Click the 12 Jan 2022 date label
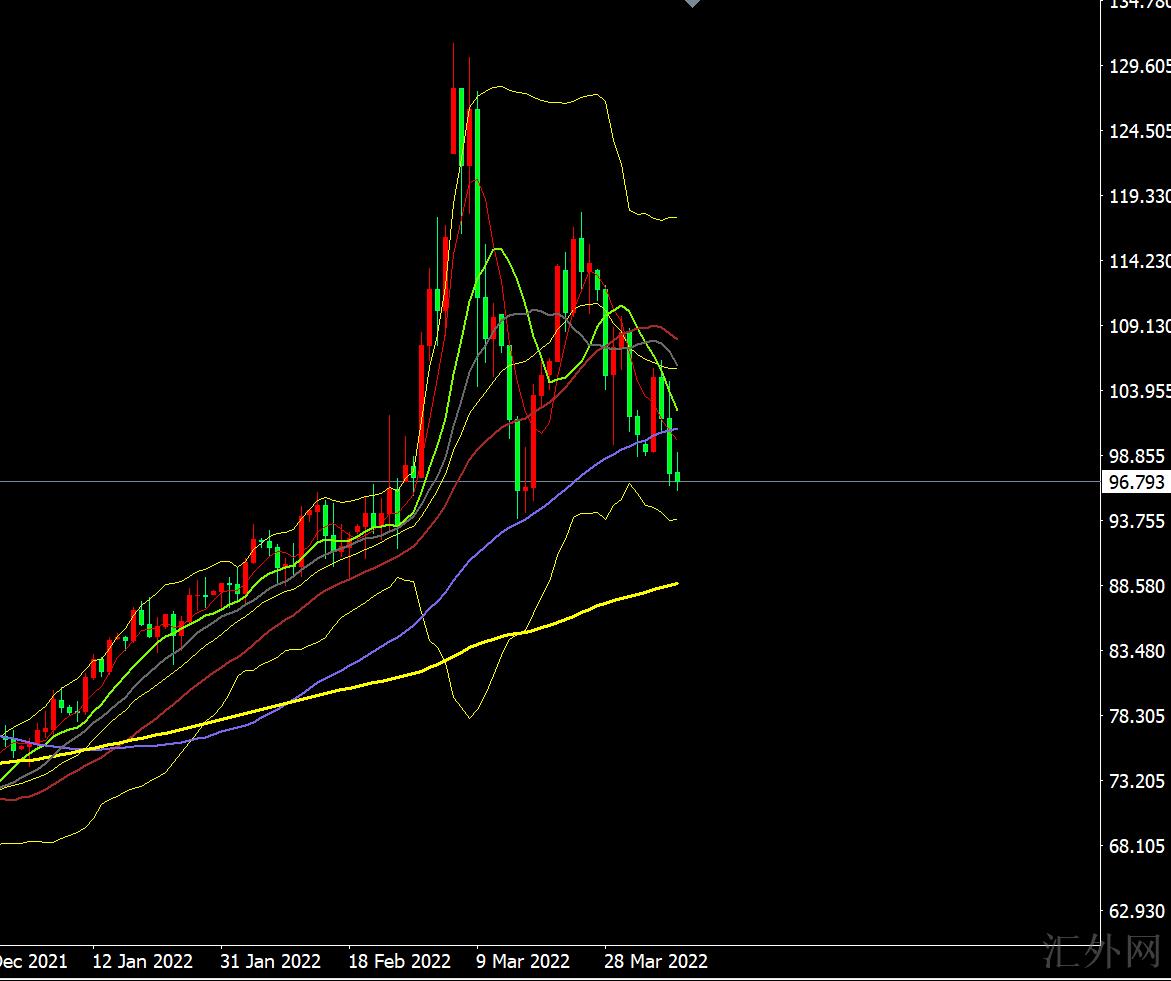The image size is (1171, 981). pos(142,961)
